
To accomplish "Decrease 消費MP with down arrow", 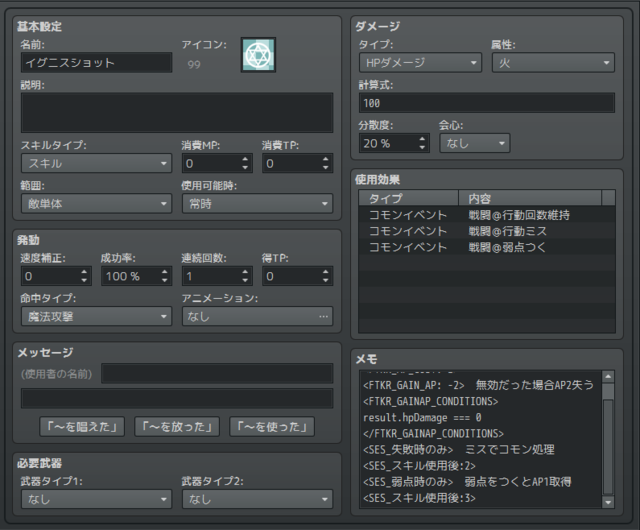I will [x=245, y=167].
